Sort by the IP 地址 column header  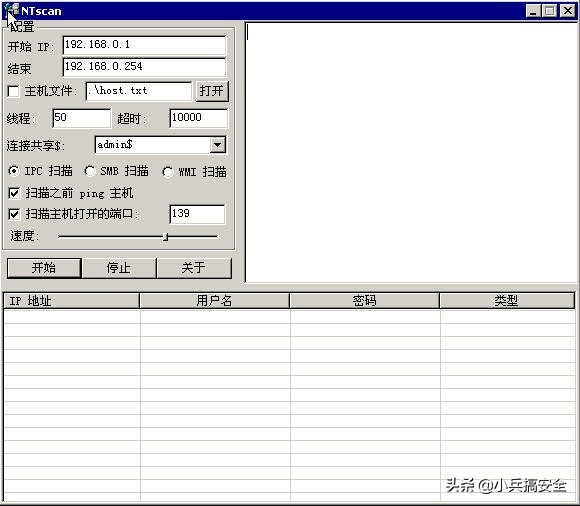point(71,301)
